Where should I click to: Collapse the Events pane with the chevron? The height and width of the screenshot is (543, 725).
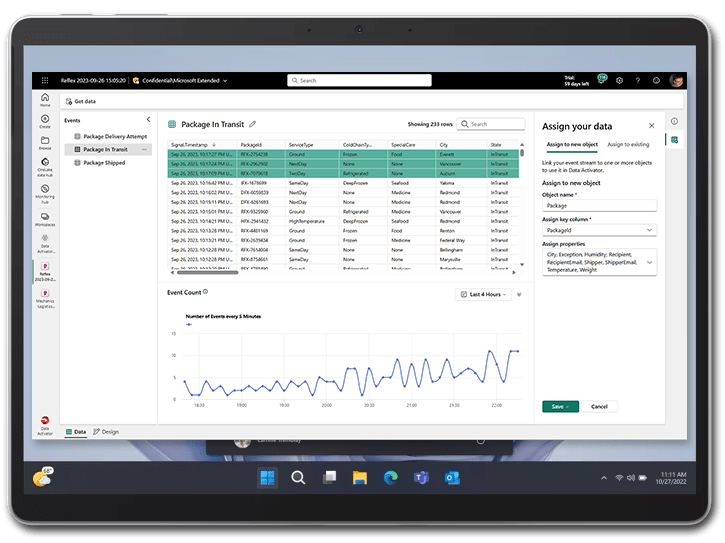[149, 120]
